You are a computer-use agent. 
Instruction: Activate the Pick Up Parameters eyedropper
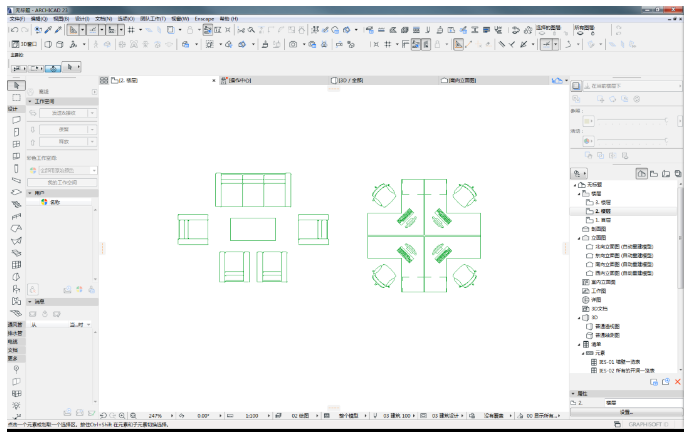click(x=48, y=30)
